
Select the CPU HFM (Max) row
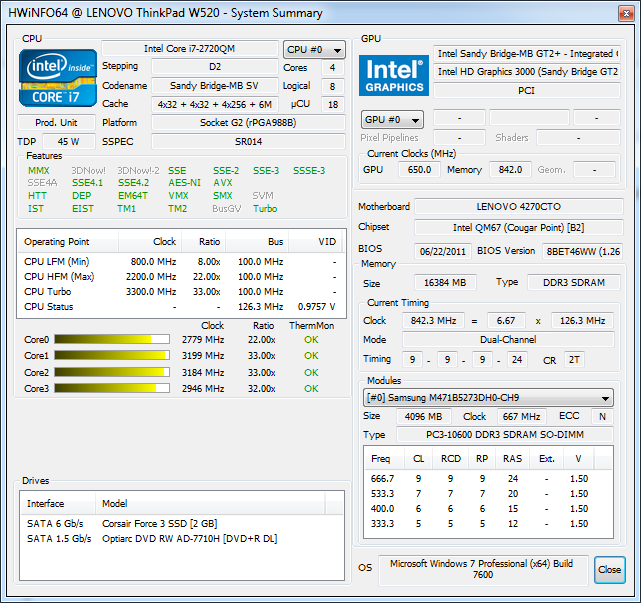tap(181, 277)
